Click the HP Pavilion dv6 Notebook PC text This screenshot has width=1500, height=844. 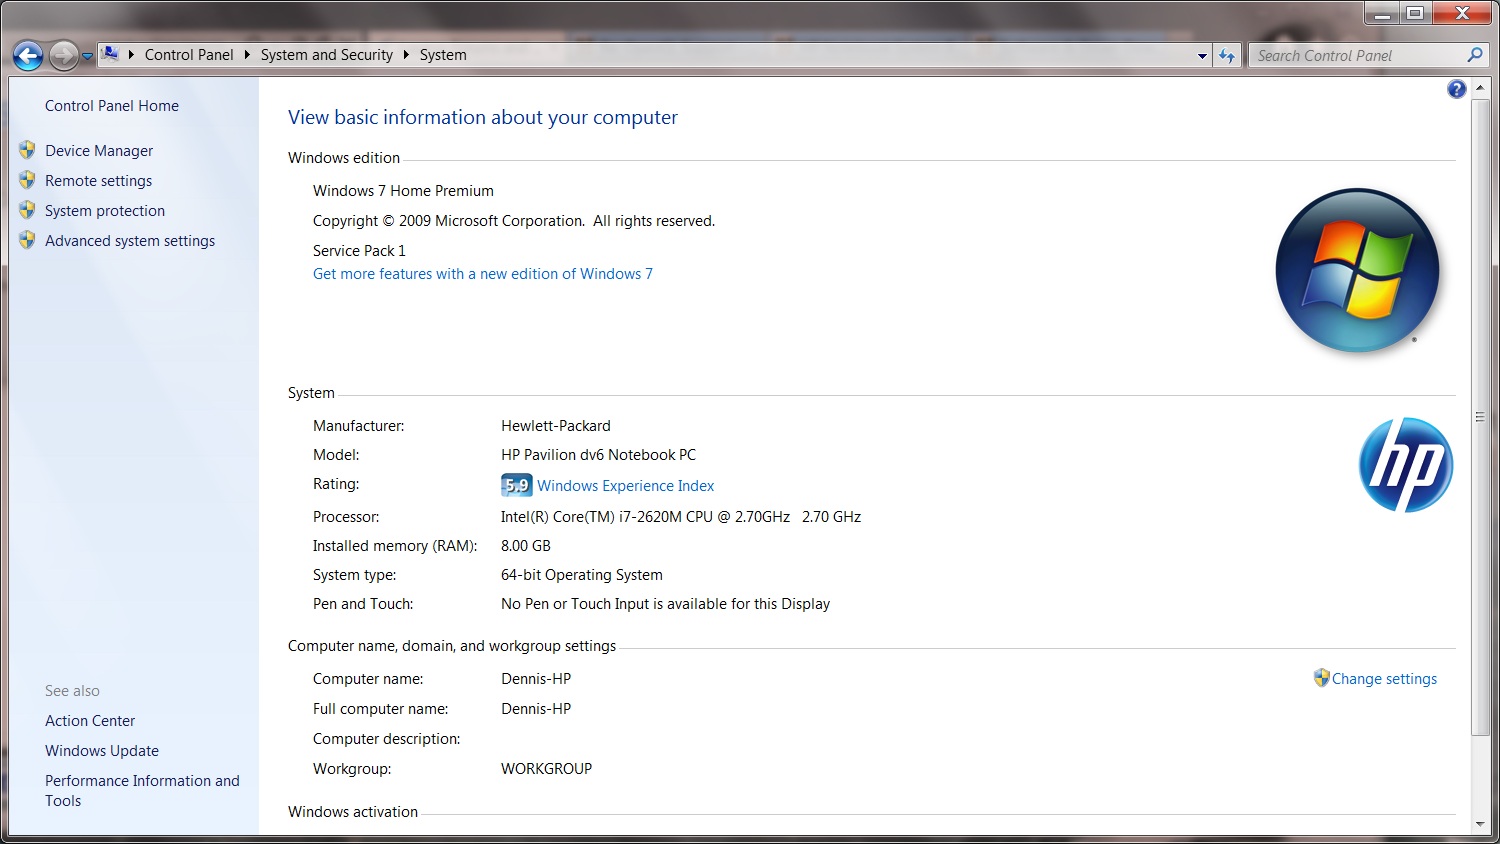point(598,455)
